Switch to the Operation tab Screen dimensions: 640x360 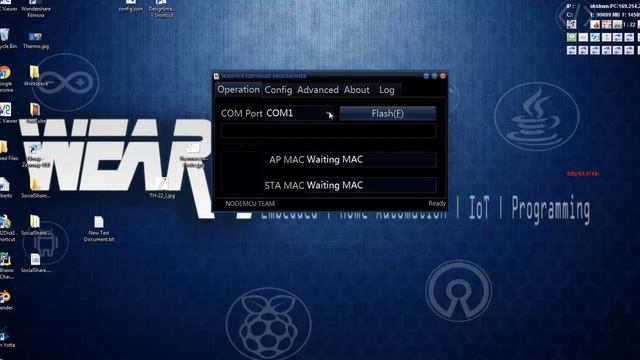coord(238,90)
